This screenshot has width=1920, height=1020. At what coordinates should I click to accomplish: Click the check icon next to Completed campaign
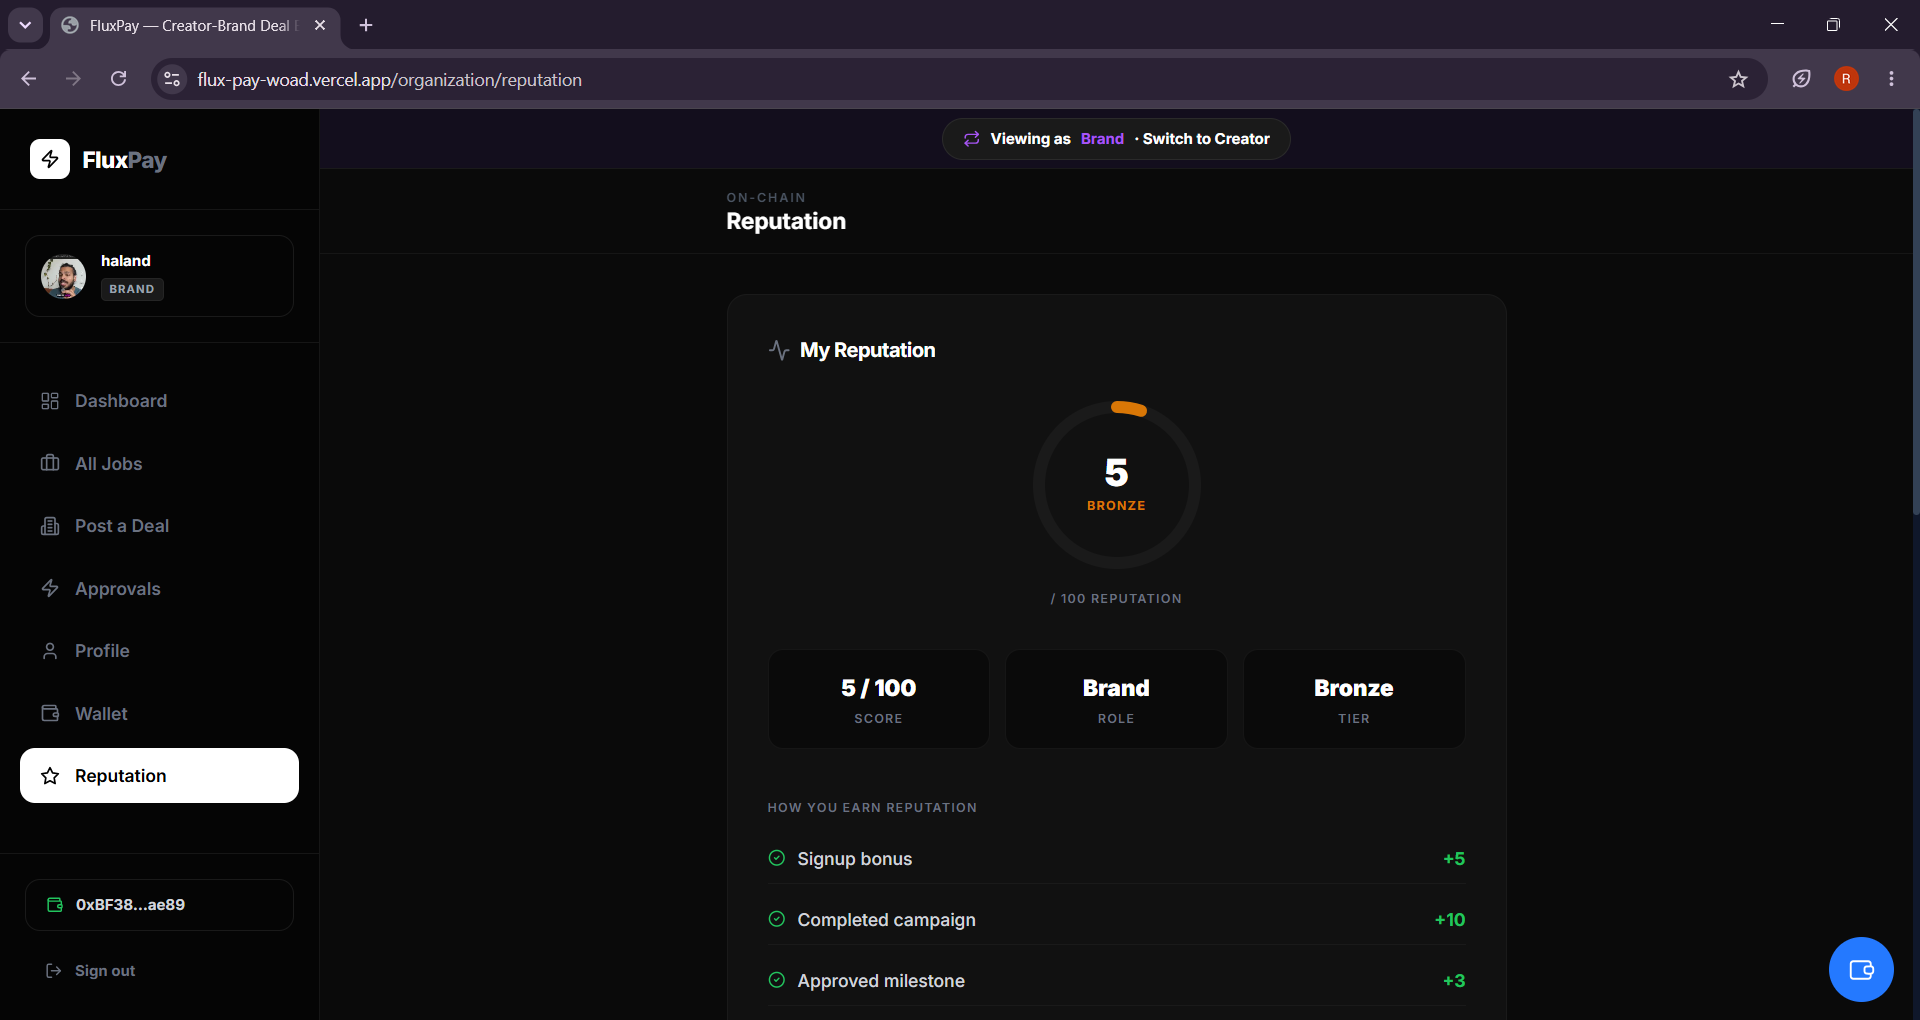[x=777, y=919]
